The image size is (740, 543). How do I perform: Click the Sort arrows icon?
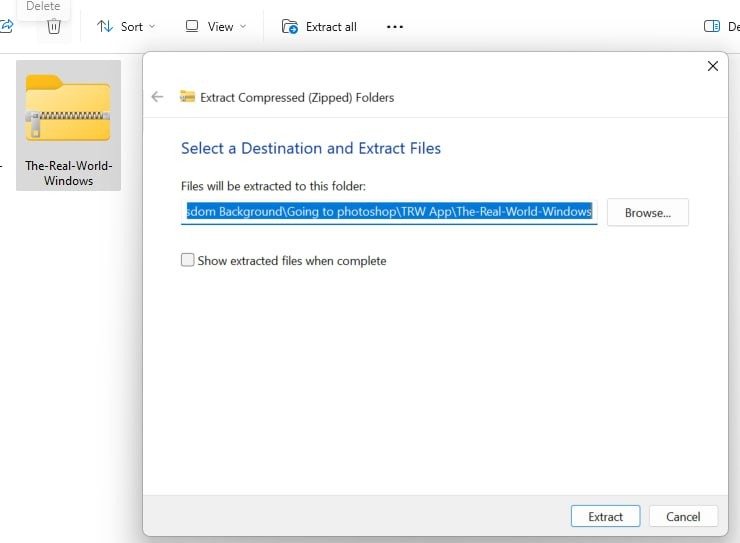(x=105, y=27)
